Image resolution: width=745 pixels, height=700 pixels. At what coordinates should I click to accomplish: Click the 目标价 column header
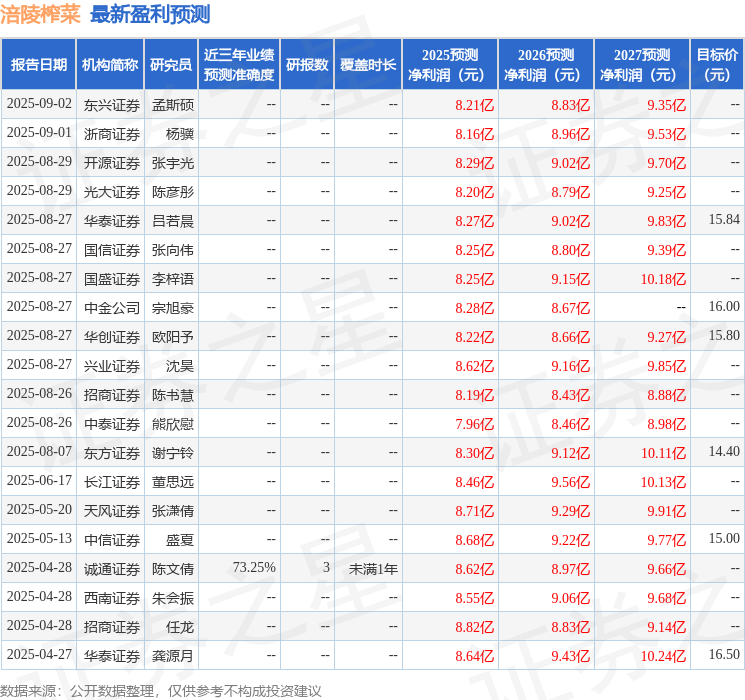[x=717, y=65]
